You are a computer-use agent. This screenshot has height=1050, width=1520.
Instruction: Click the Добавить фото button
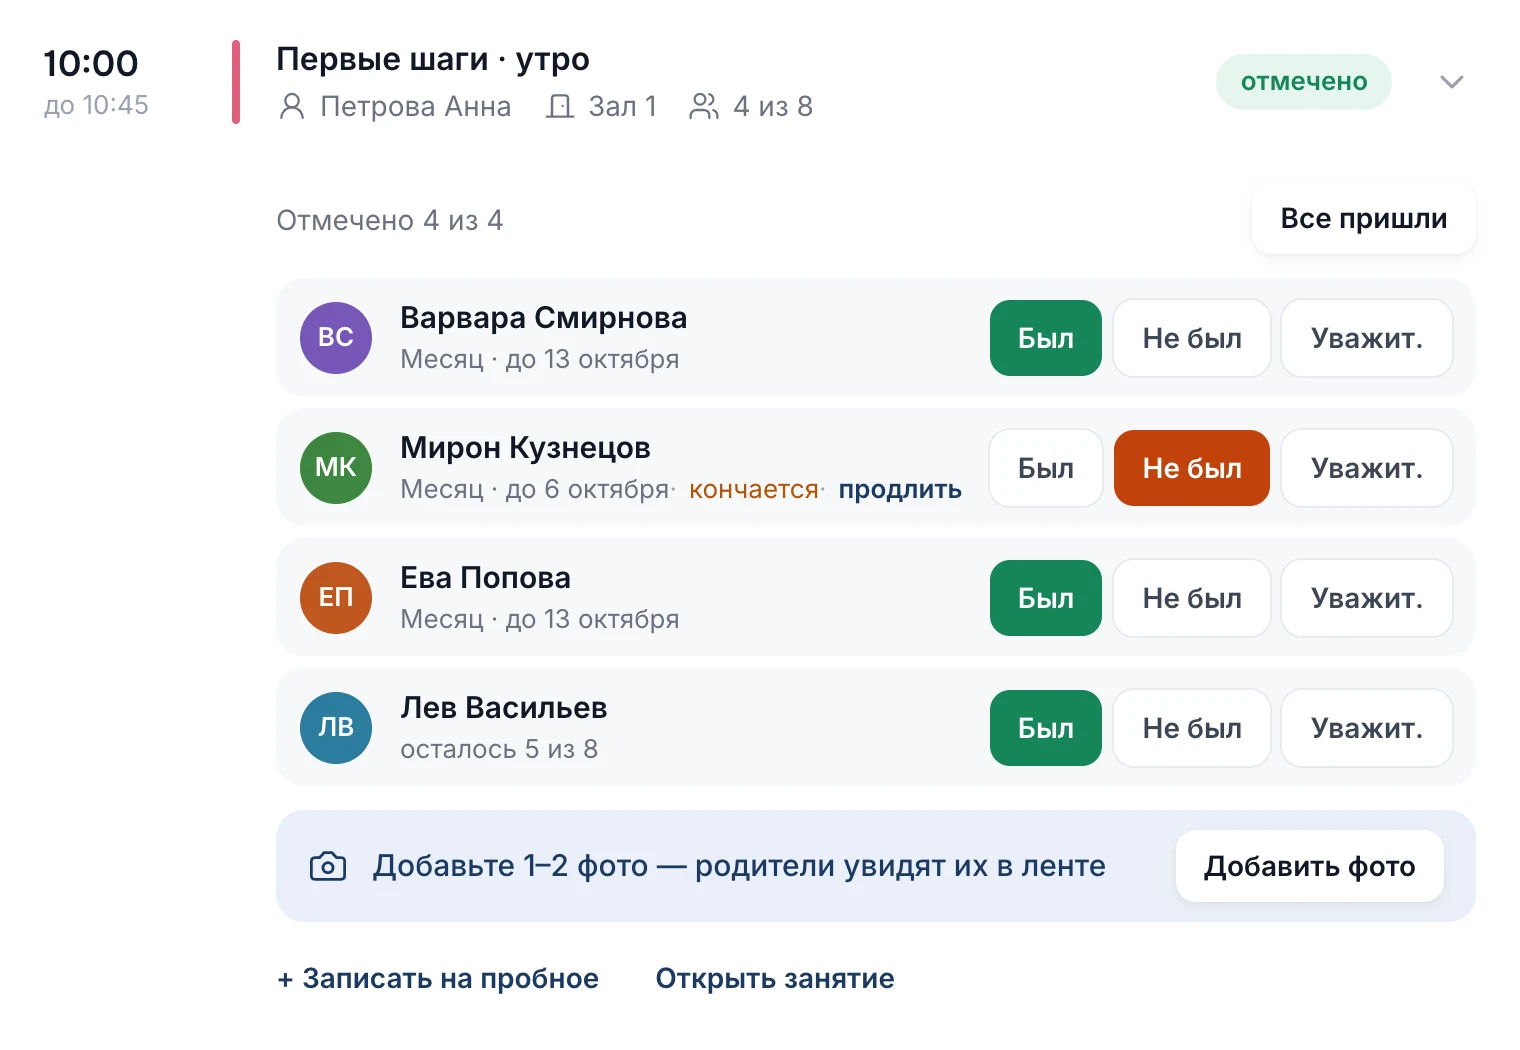pyautogui.click(x=1310, y=866)
